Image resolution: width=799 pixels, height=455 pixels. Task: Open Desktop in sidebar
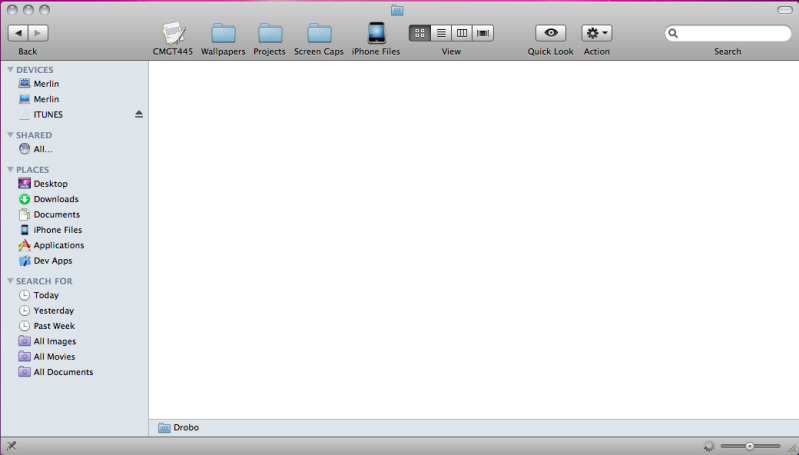tap(74, 183)
